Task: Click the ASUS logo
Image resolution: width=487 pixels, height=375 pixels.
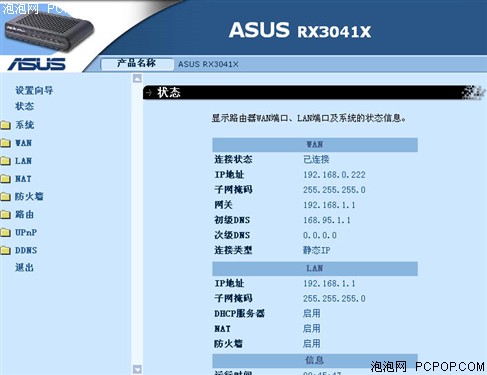Action: pos(37,64)
